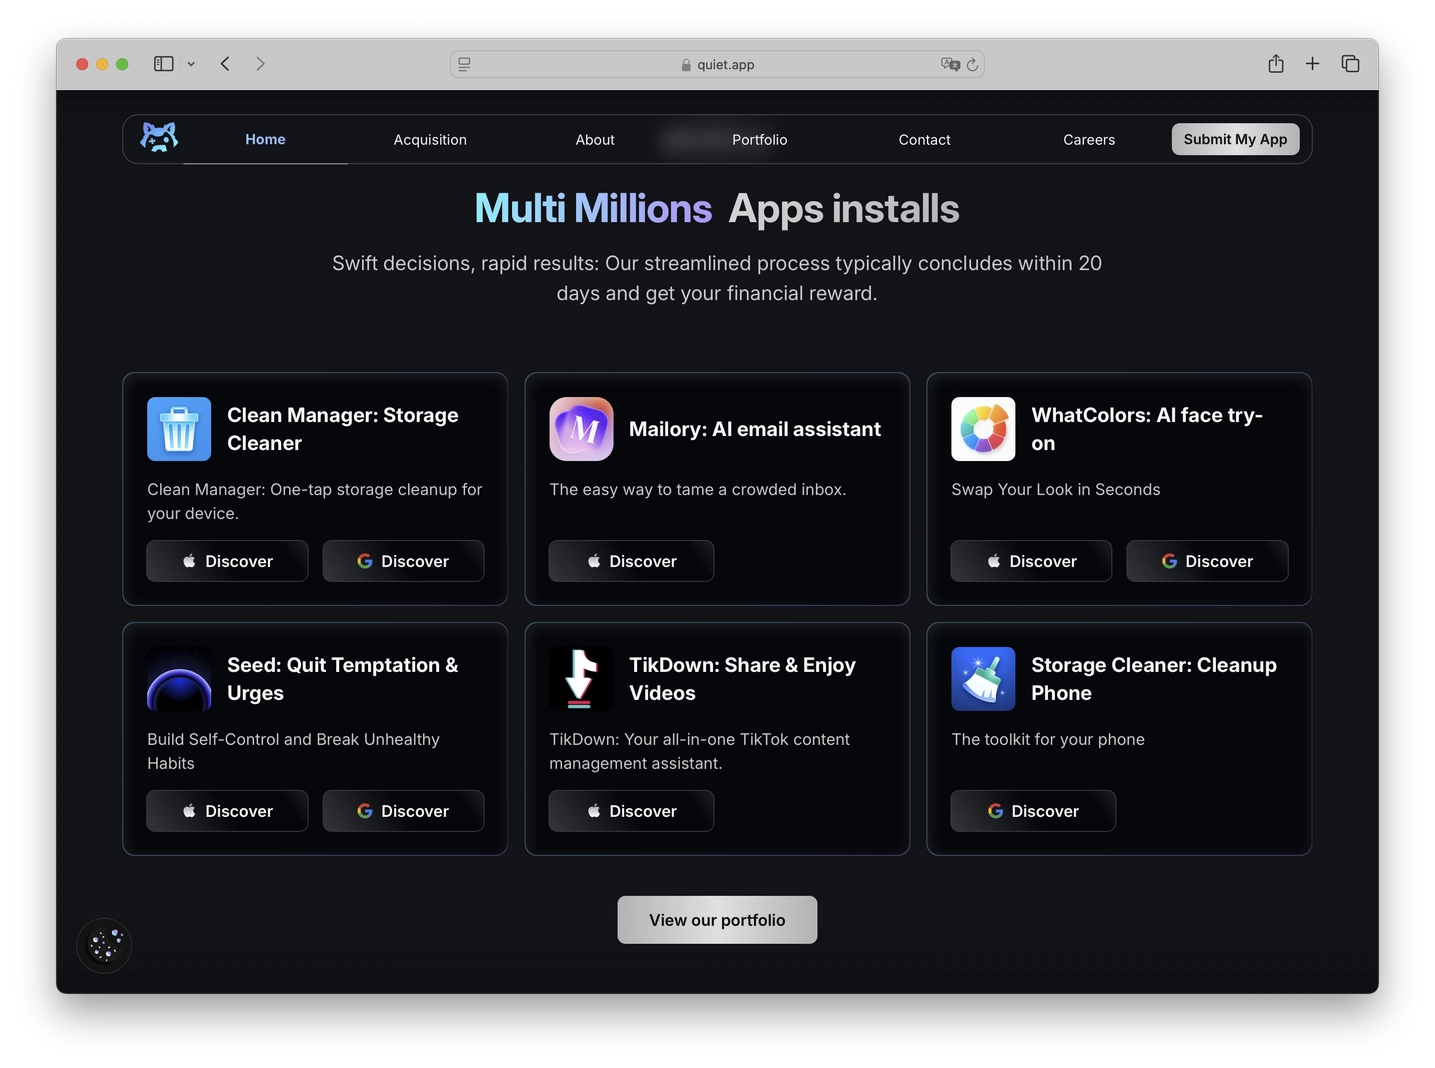This screenshot has height=1068, width=1435.
Task: Click the Safari share icon
Action: point(1276,64)
